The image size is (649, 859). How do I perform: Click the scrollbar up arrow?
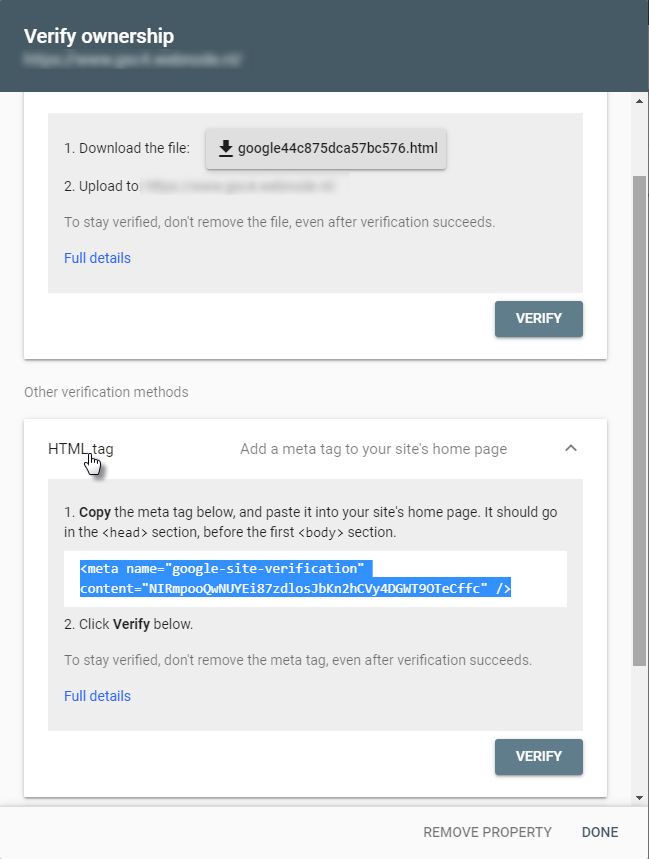pyautogui.click(x=640, y=101)
